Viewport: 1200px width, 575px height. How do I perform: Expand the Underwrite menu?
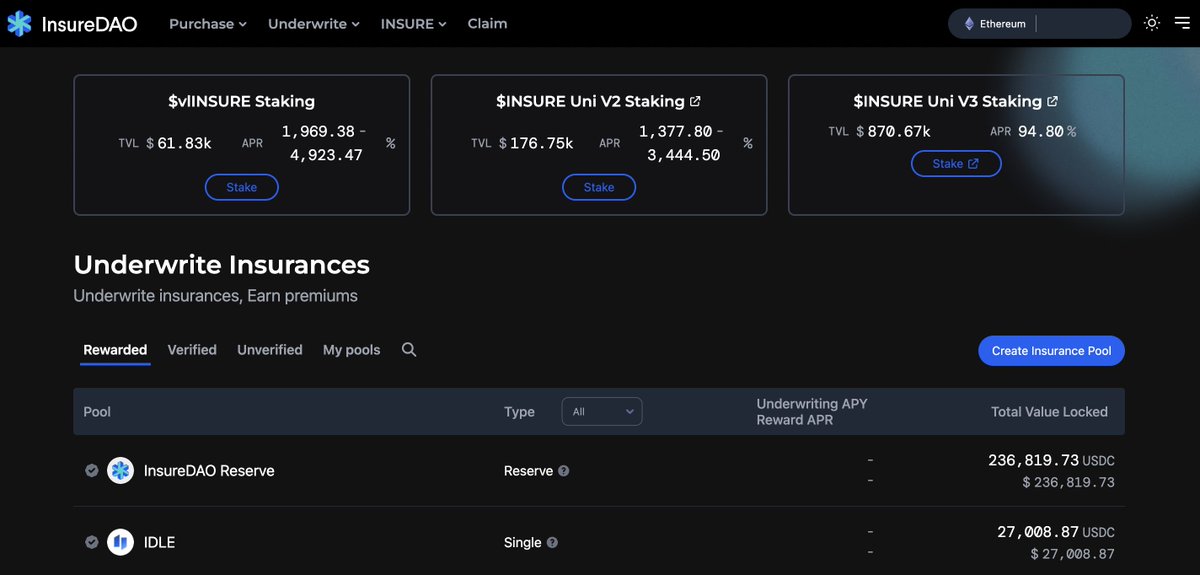click(314, 24)
